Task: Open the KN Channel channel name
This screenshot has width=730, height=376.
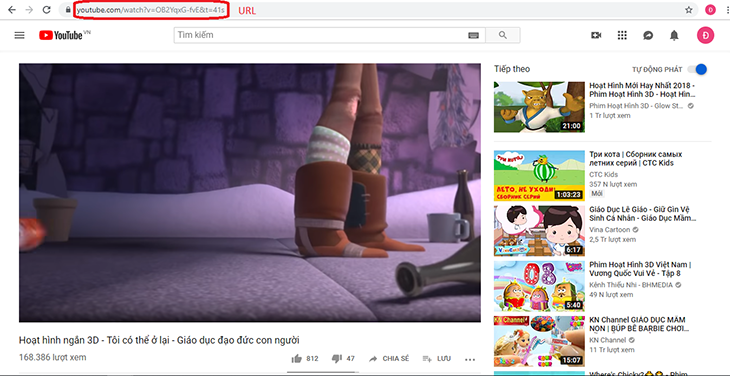Action: (608, 340)
